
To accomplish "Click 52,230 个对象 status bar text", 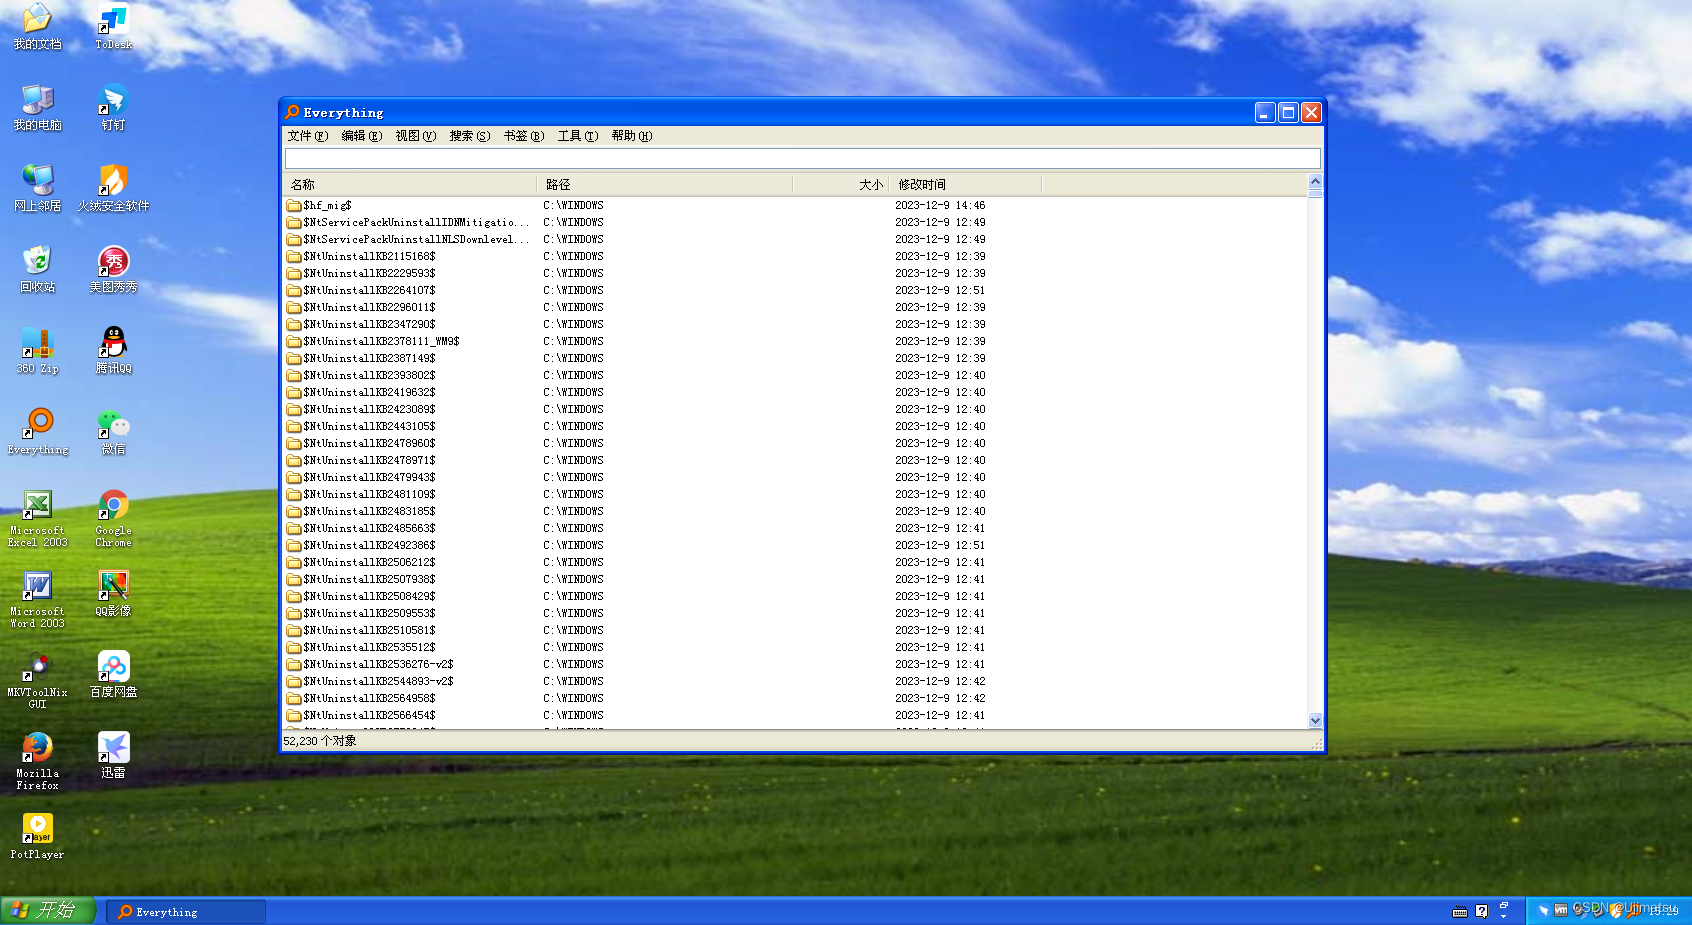I will 320,741.
